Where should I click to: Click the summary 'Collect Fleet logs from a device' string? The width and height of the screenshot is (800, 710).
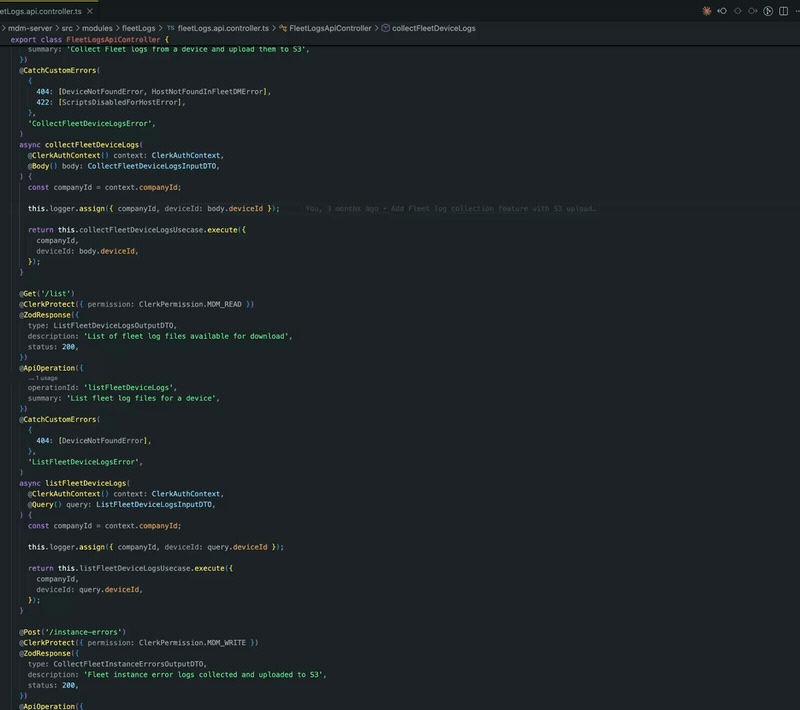[x=188, y=49]
